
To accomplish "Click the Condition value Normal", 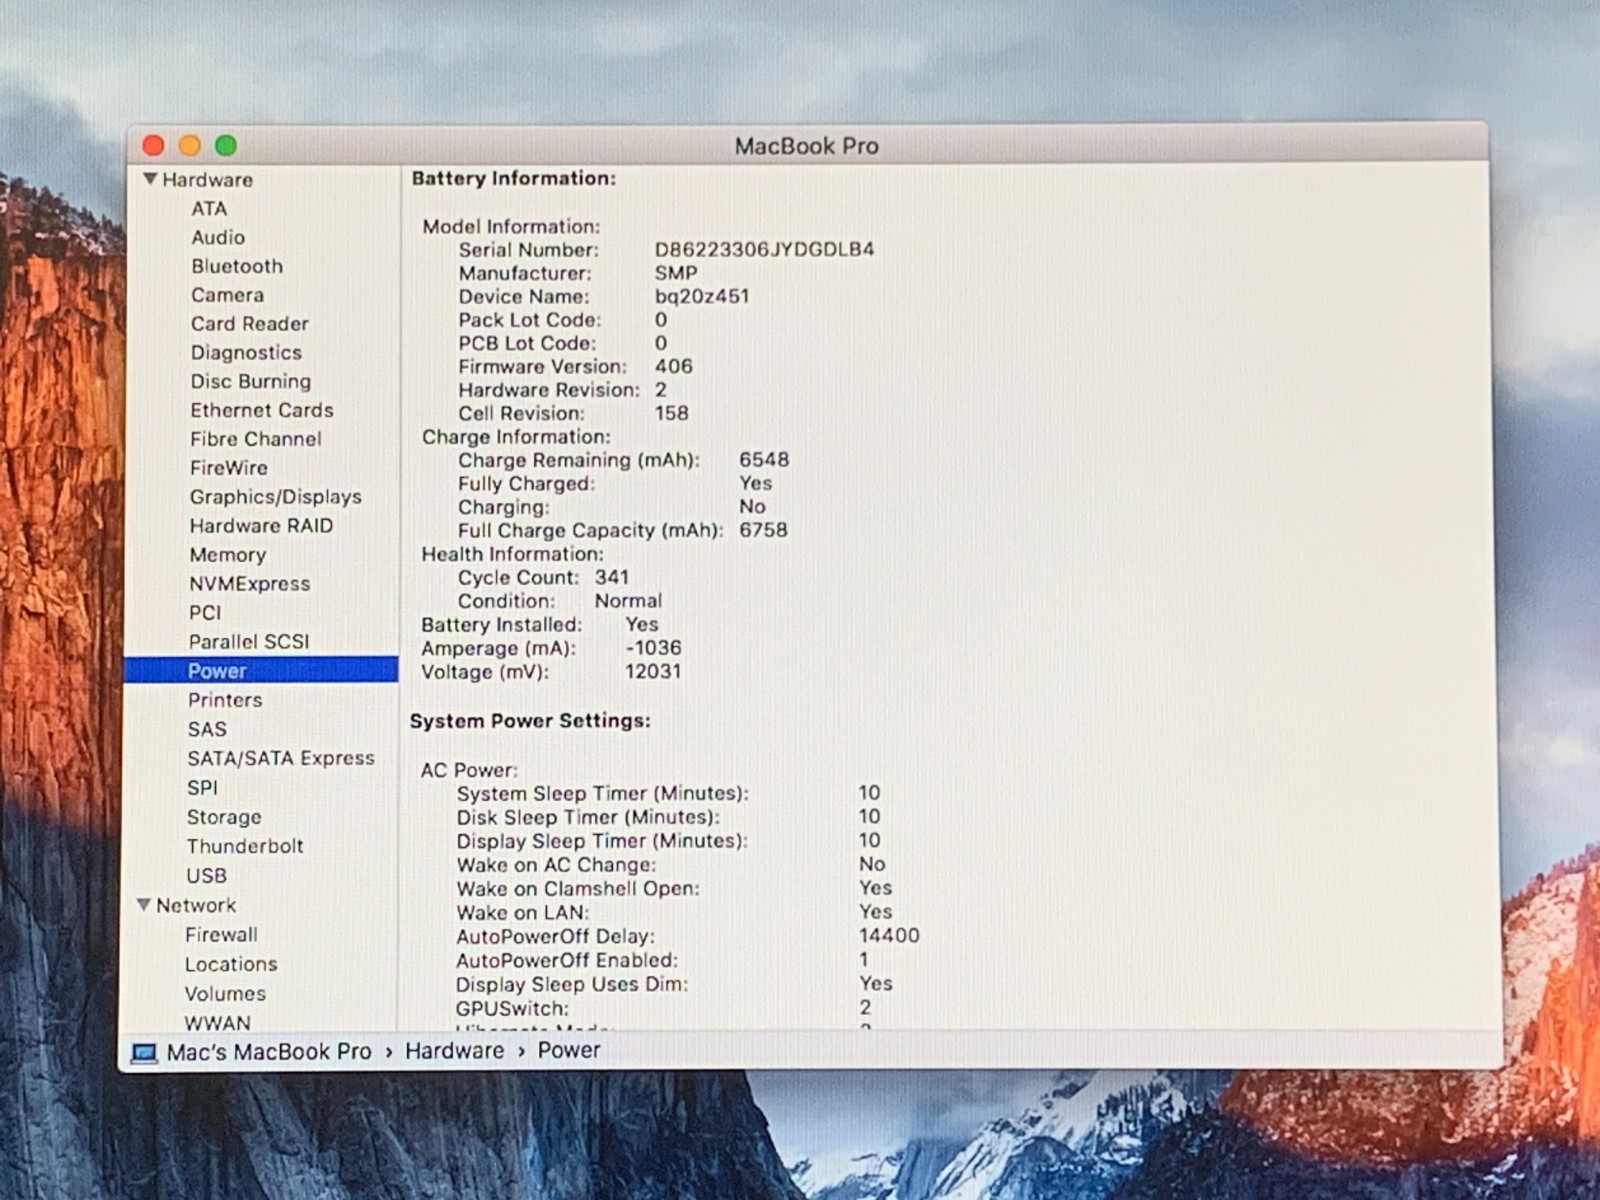I will (x=628, y=601).
